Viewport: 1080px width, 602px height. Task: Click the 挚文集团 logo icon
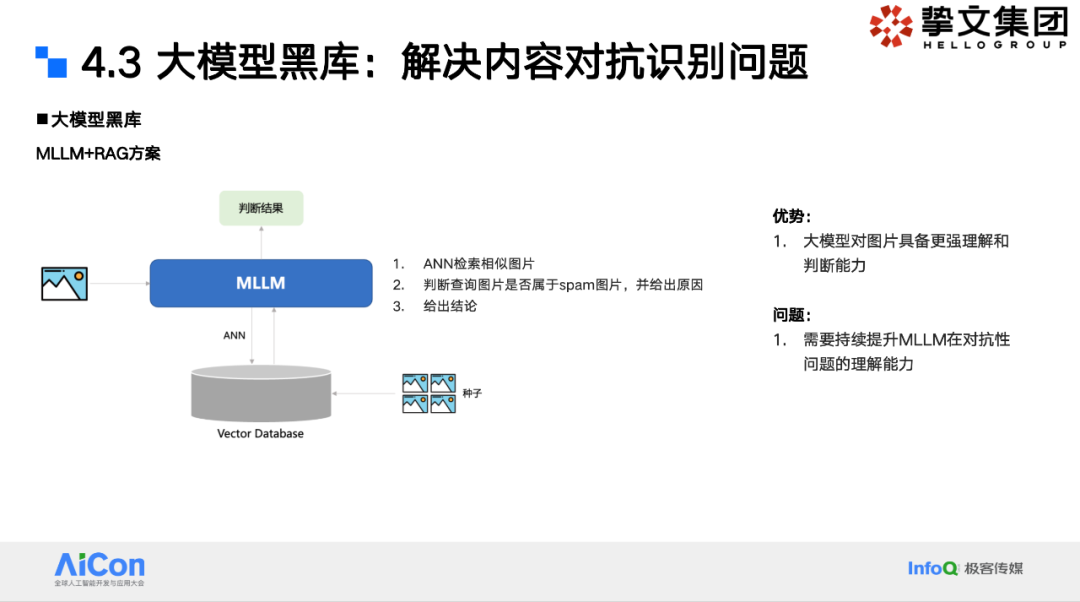click(891, 26)
